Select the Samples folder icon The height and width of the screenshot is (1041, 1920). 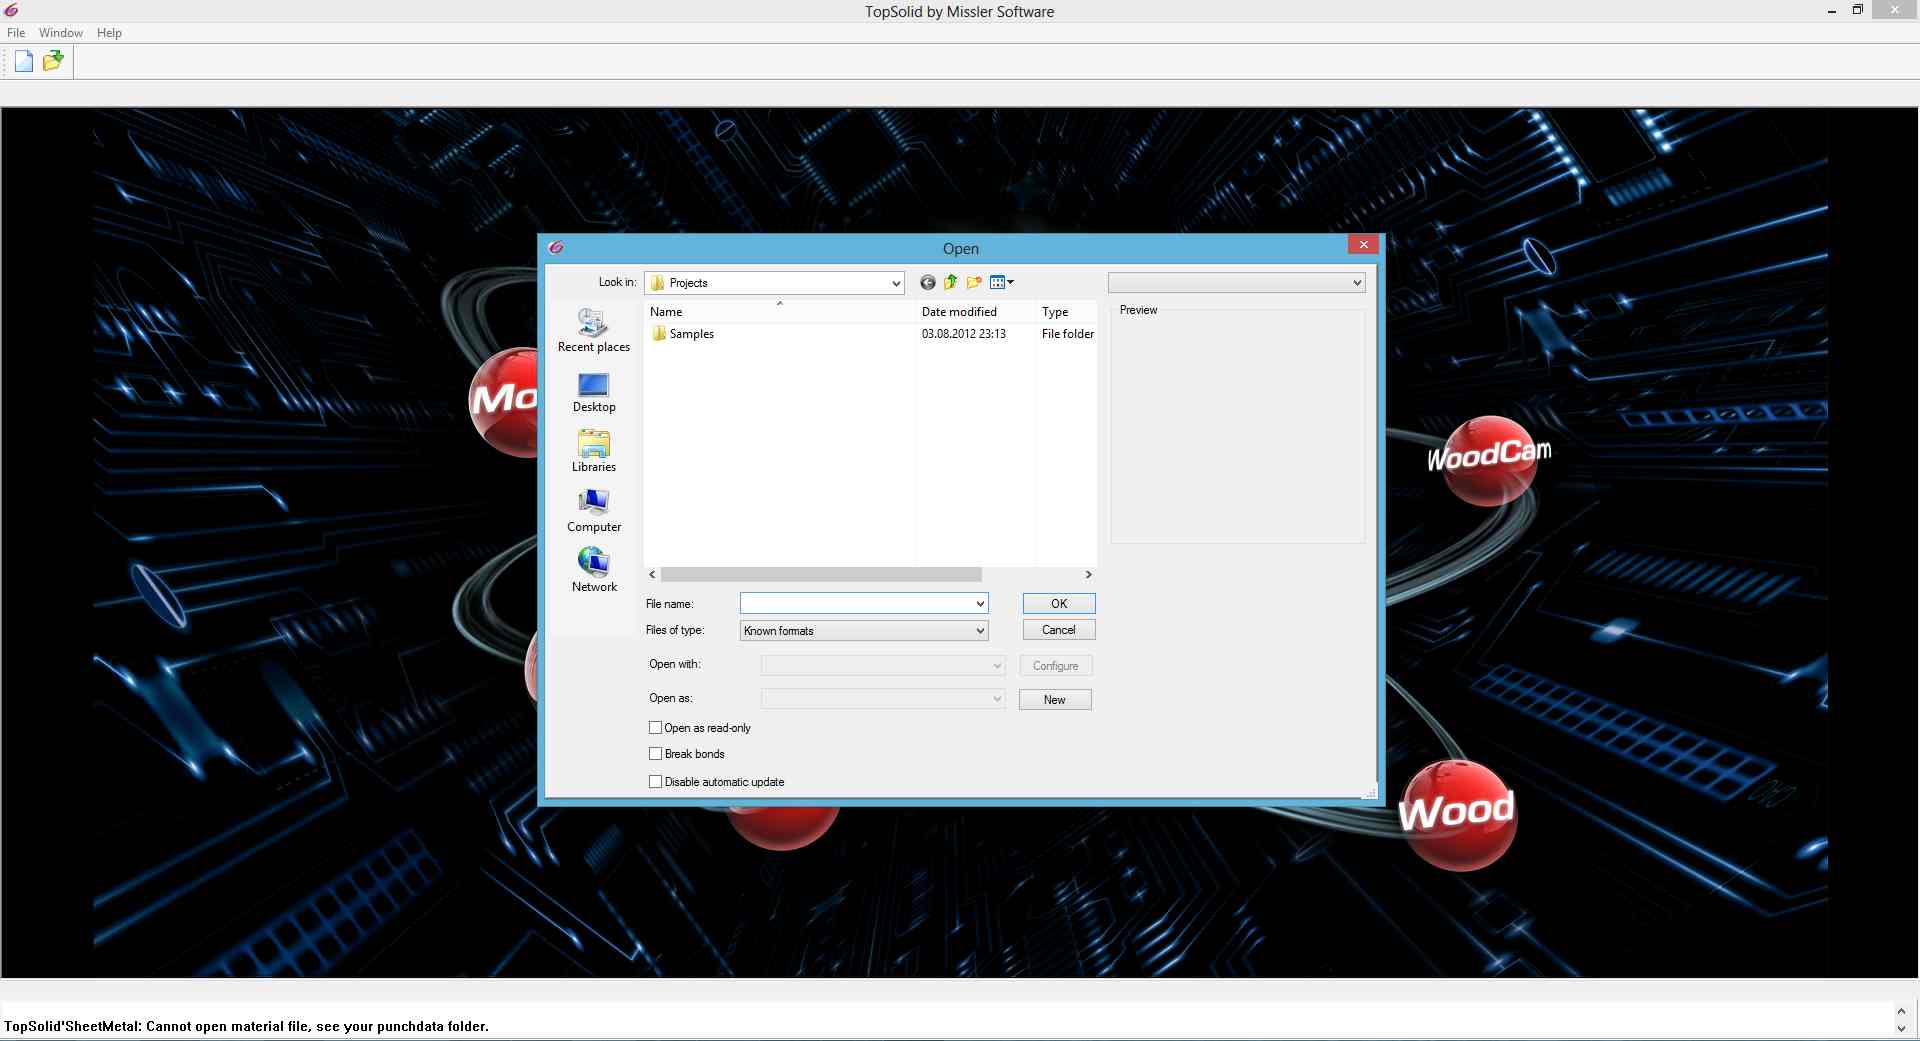tap(659, 334)
